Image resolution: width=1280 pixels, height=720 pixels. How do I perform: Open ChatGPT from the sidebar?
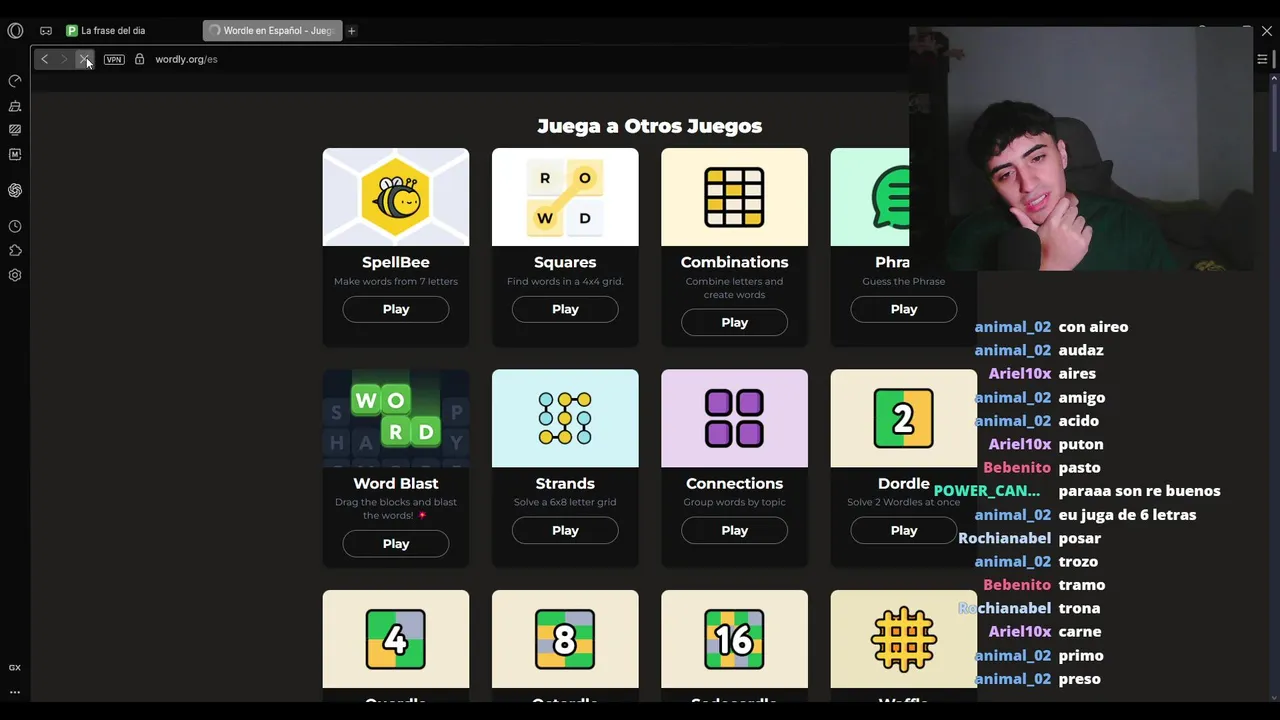[15, 190]
